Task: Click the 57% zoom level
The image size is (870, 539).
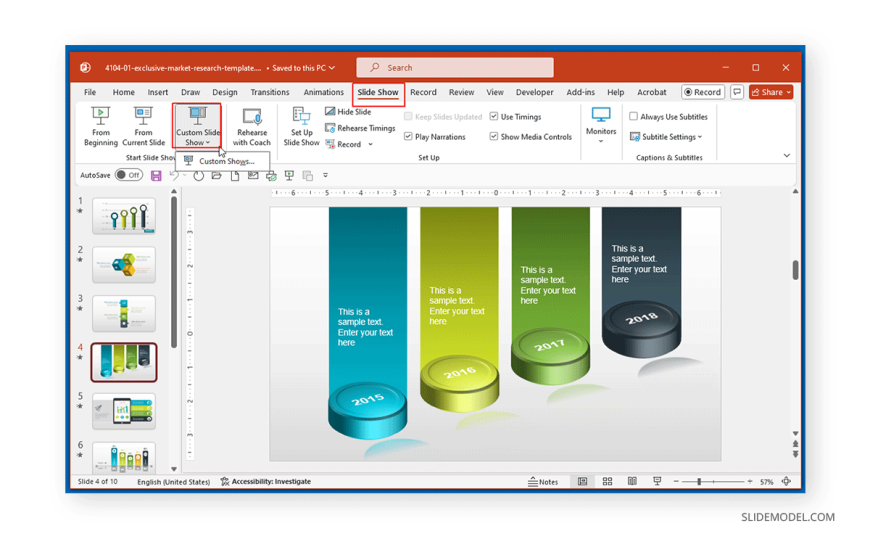Action: [767, 481]
